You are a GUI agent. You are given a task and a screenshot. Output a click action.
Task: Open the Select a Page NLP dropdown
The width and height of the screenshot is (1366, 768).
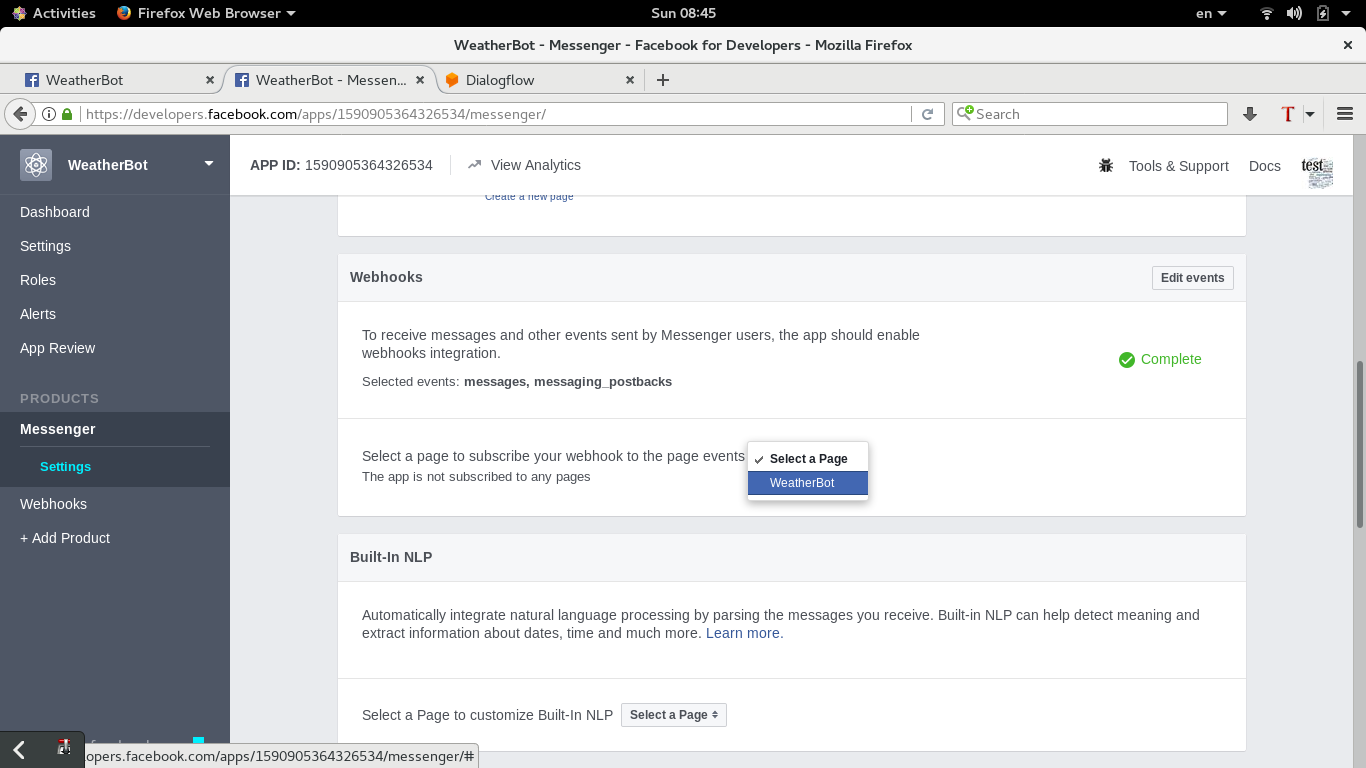point(674,715)
